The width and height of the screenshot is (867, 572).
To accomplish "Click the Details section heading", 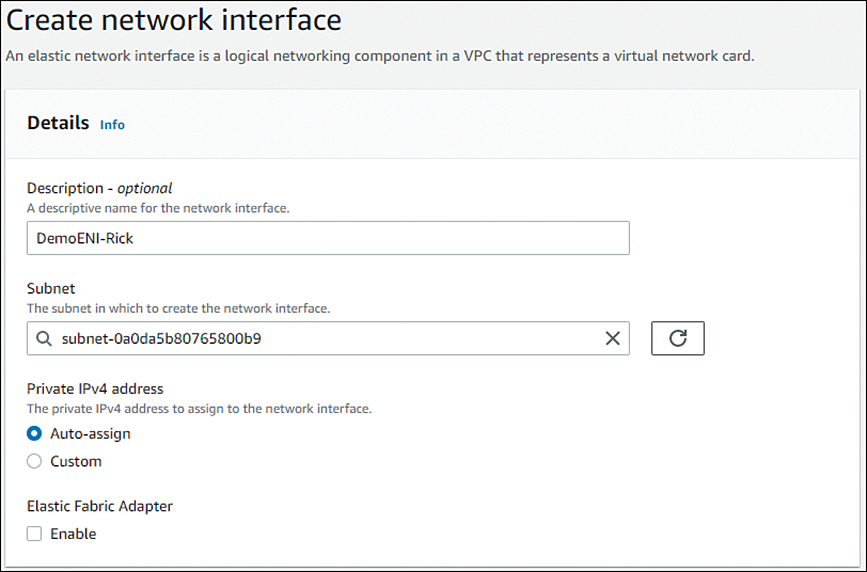I will tap(58, 123).
